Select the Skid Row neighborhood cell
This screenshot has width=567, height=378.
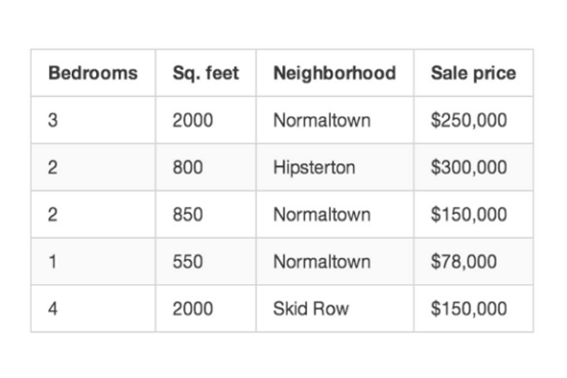tap(335, 309)
